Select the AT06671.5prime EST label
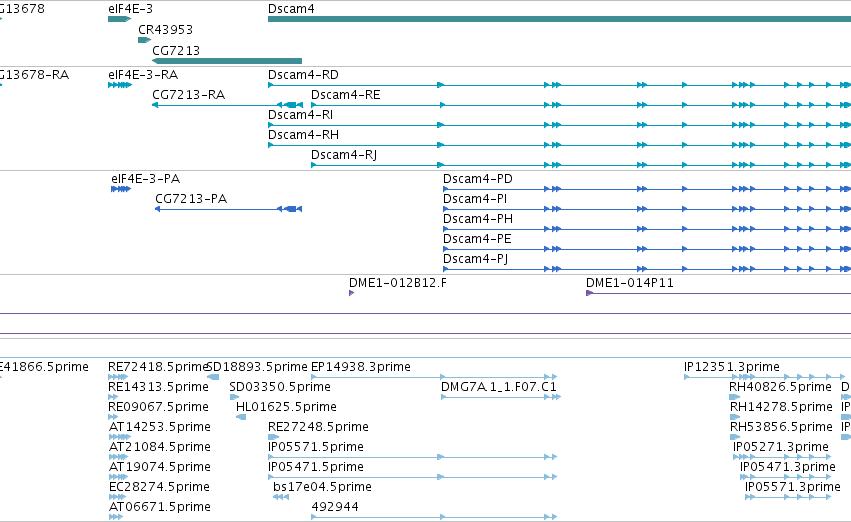This screenshot has height=522, width=851. pos(160,508)
